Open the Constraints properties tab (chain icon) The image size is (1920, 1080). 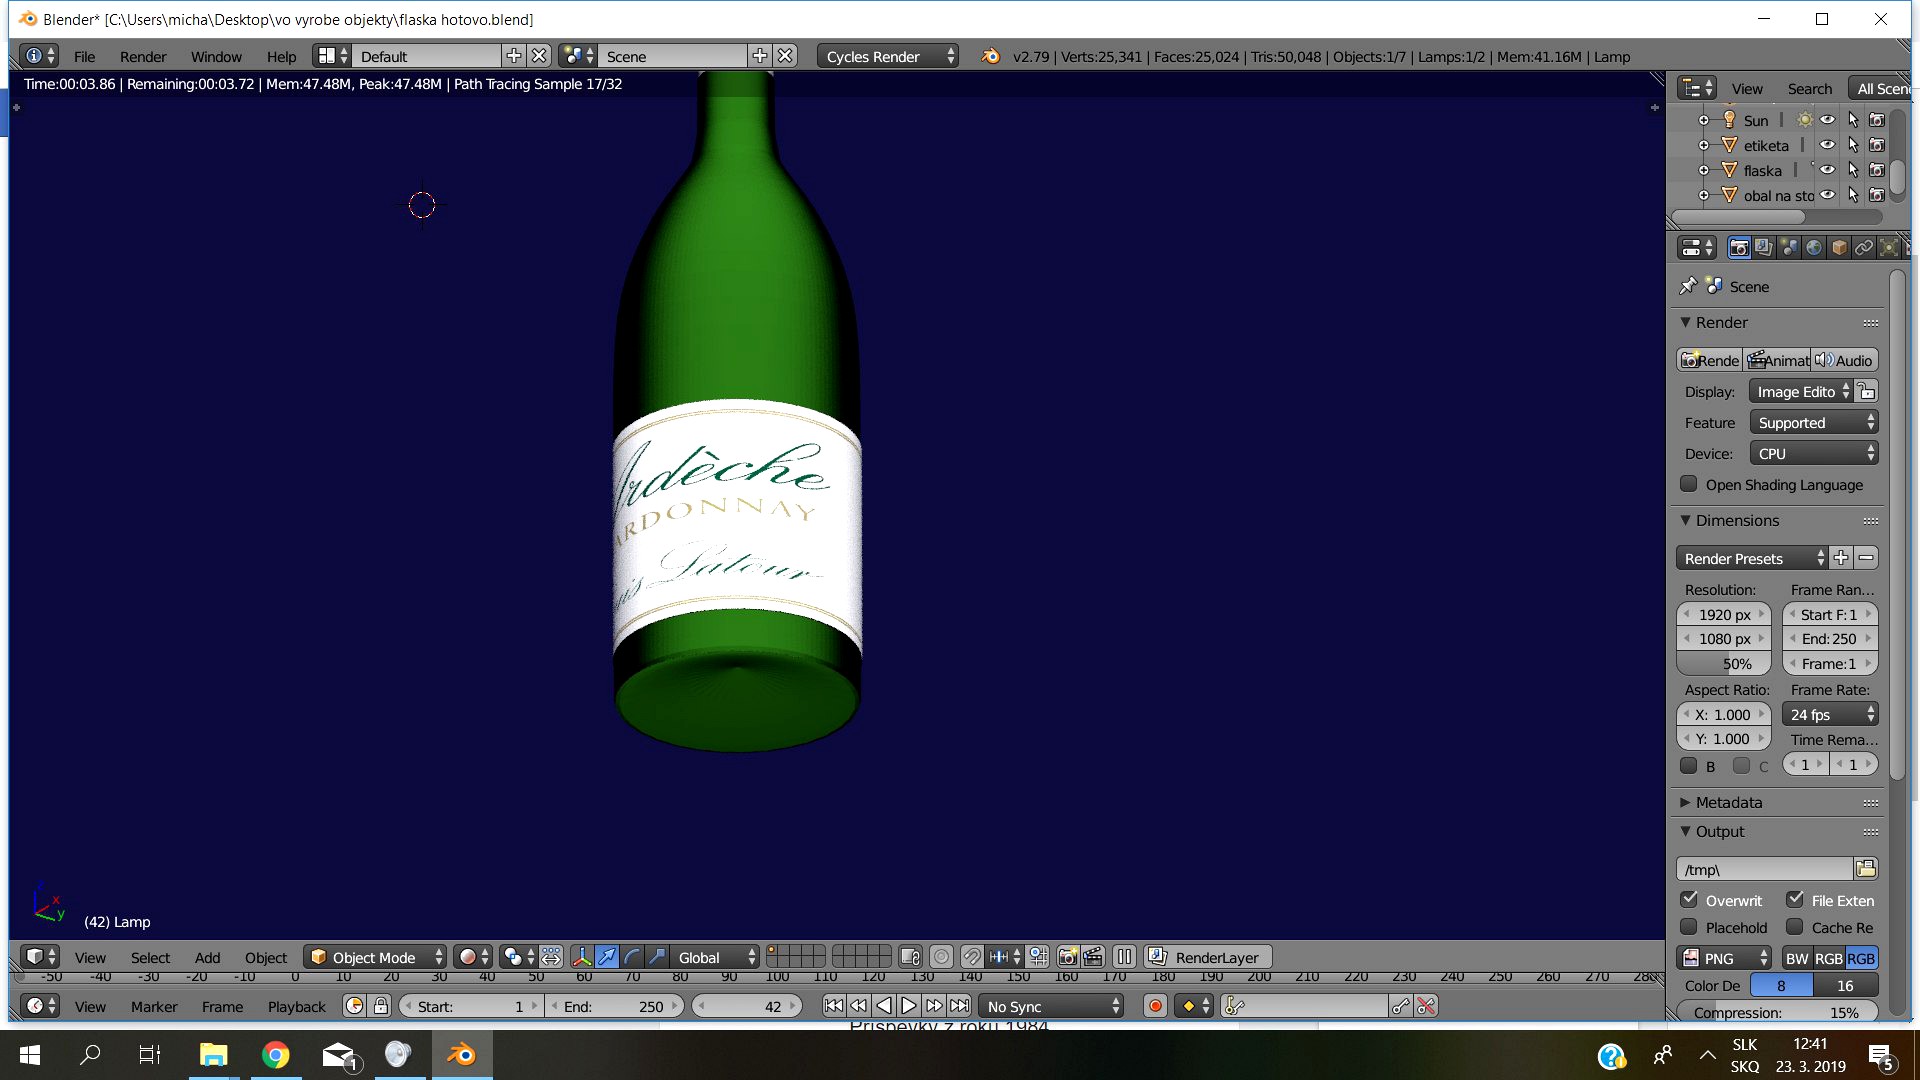[1864, 248]
